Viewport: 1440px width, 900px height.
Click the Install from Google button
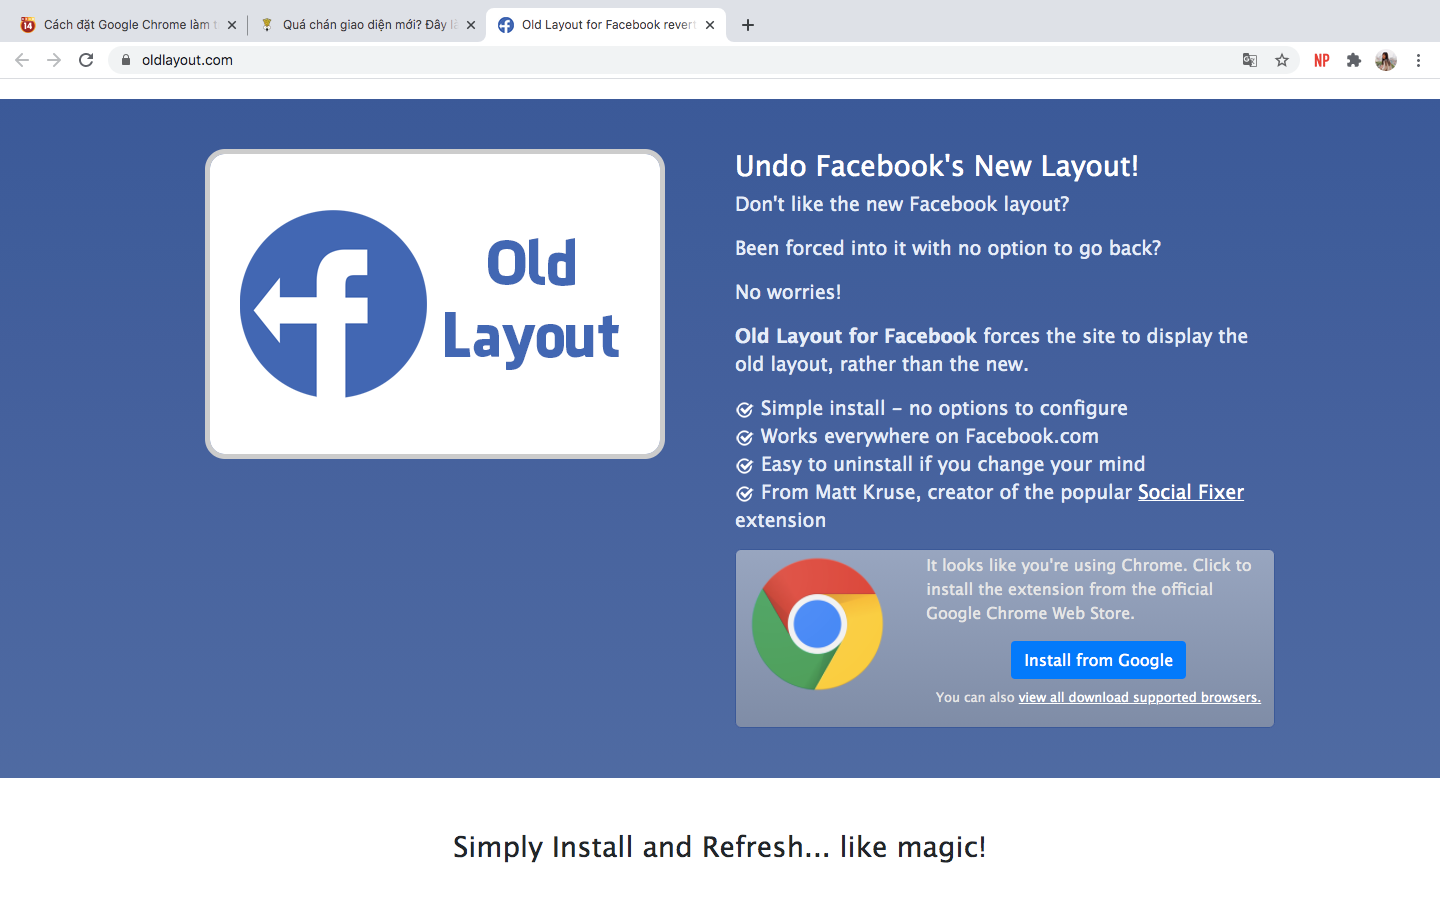point(1098,660)
